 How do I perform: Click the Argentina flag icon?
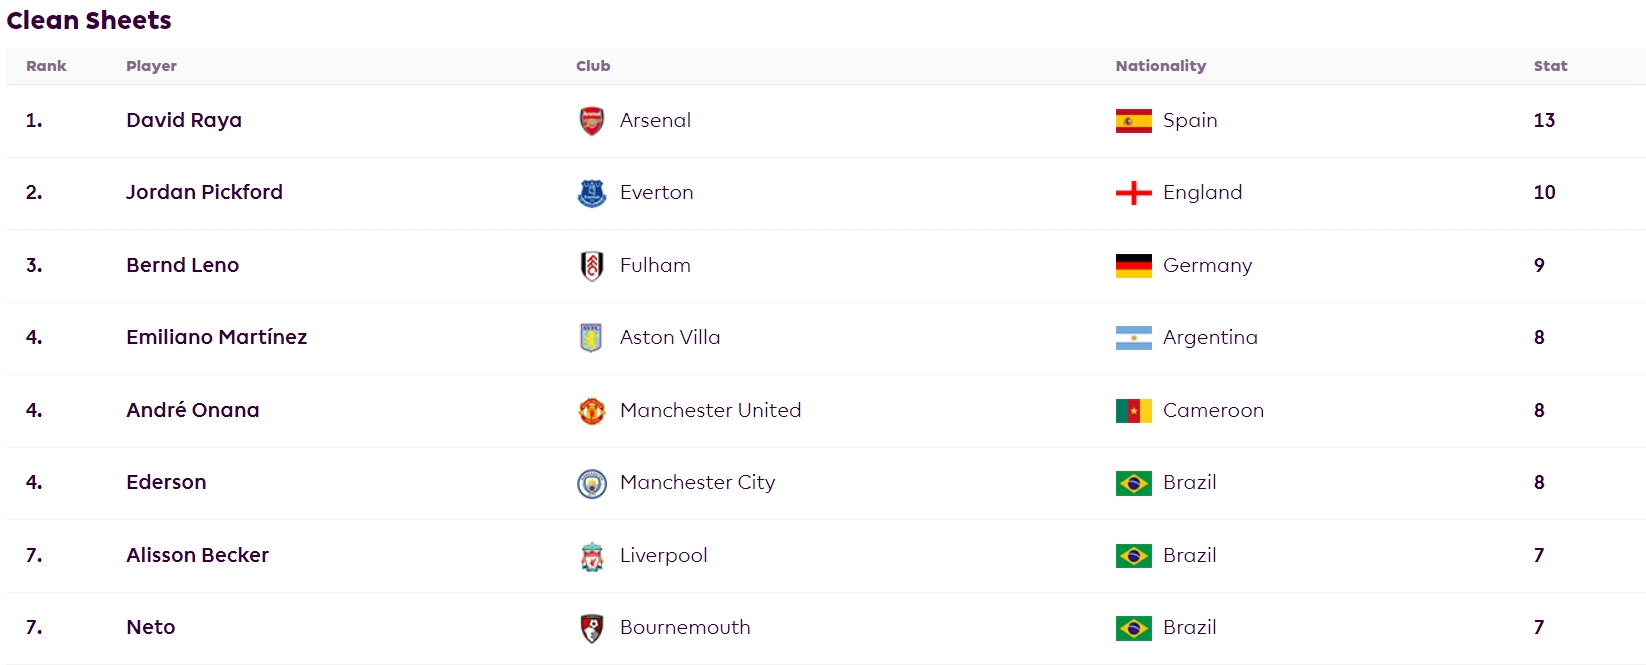(x=1134, y=338)
